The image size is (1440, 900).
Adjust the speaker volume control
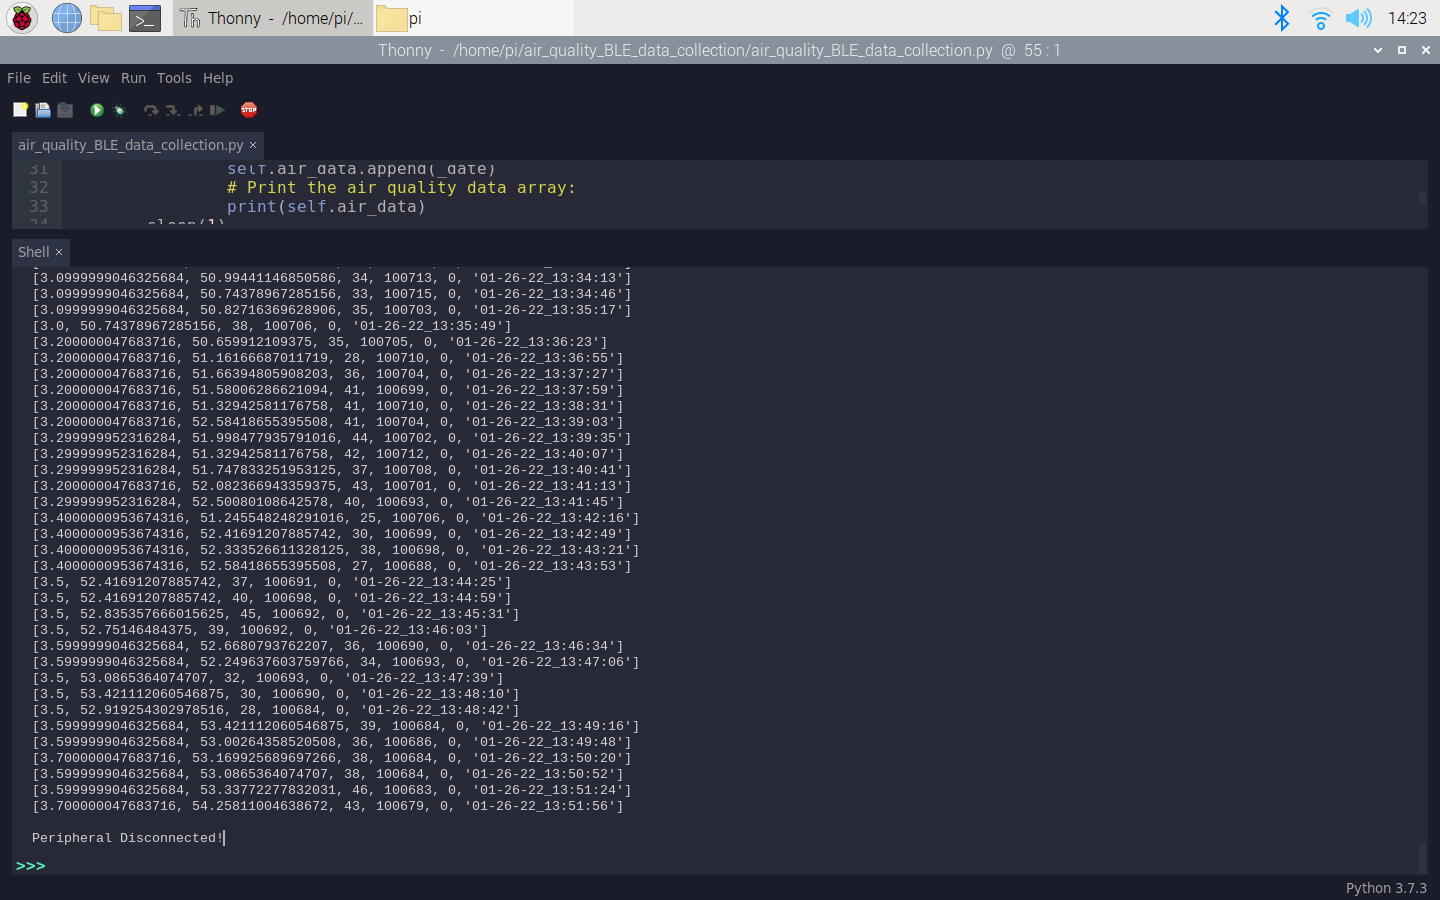[x=1358, y=17]
